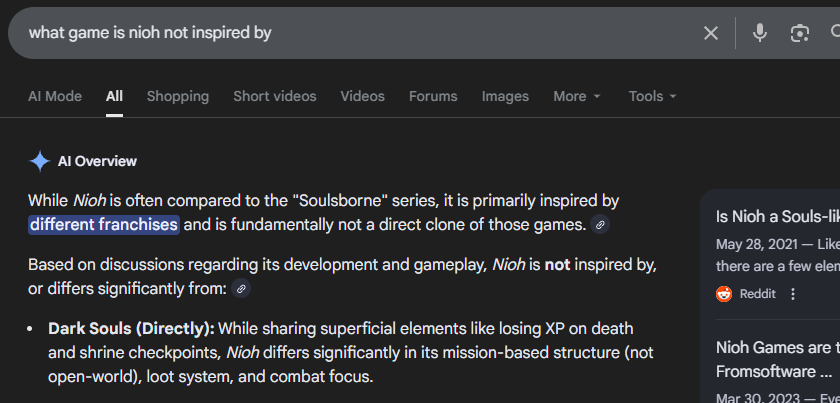The image size is (840, 403).
Task: Open the source link icon after "differs significantly from:"
Action: 241,289
